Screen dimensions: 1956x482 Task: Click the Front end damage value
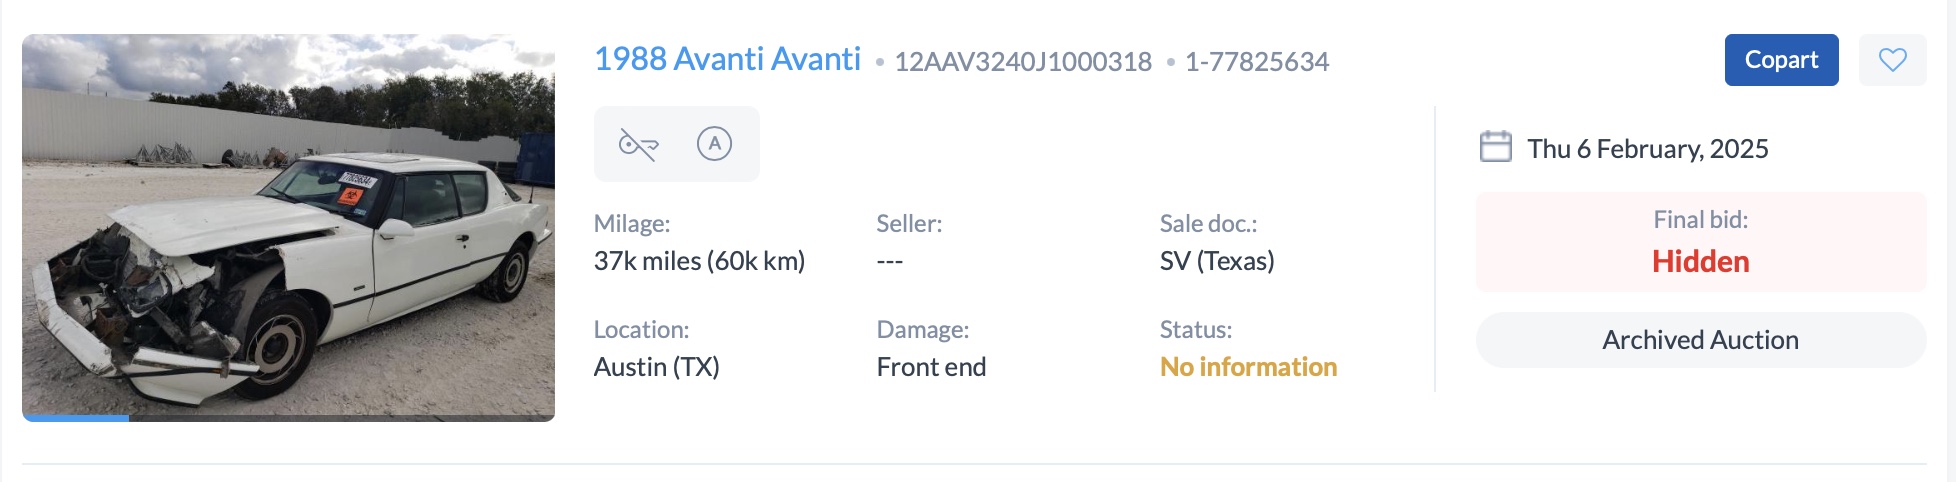coord(931,367)
